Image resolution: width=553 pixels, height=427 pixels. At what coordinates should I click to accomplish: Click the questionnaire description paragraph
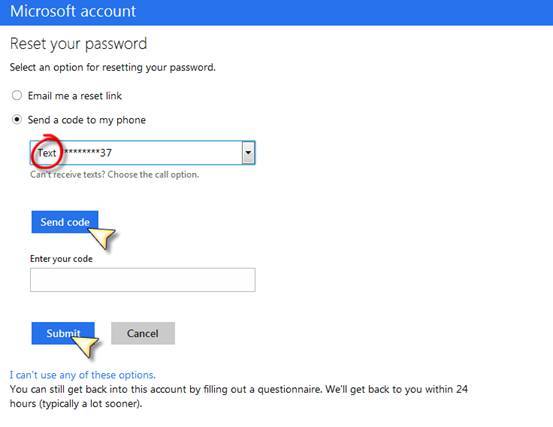click(x=239, y=396)
